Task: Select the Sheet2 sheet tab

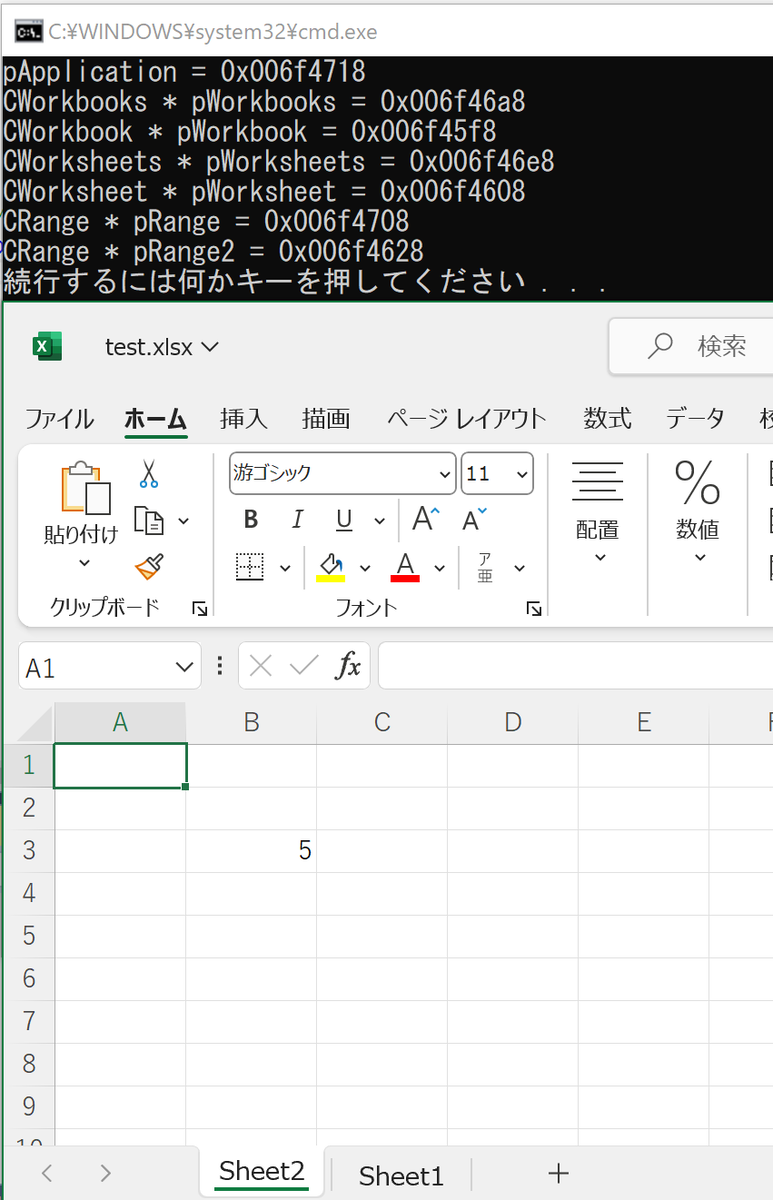Action: (x=262, y=1171)
